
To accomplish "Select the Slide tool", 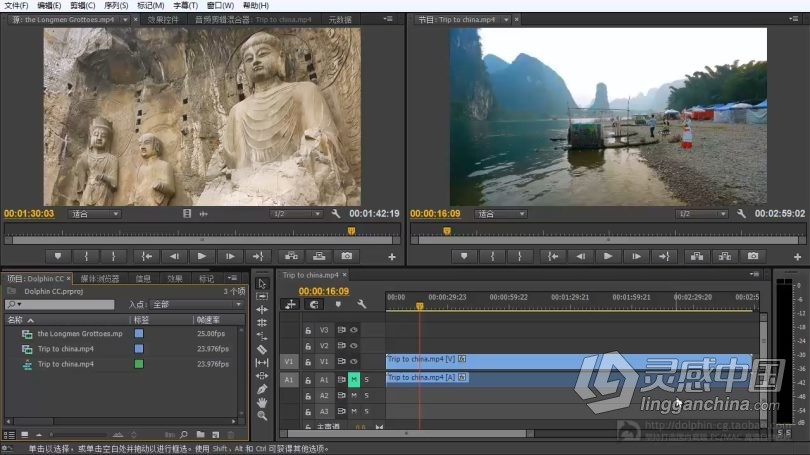I will pos(262,375).
